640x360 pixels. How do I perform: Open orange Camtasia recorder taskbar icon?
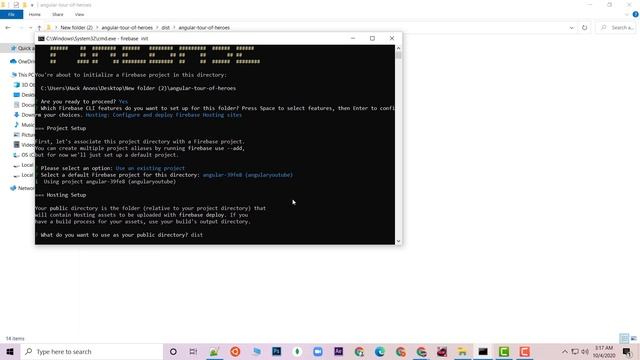point(524,351)
